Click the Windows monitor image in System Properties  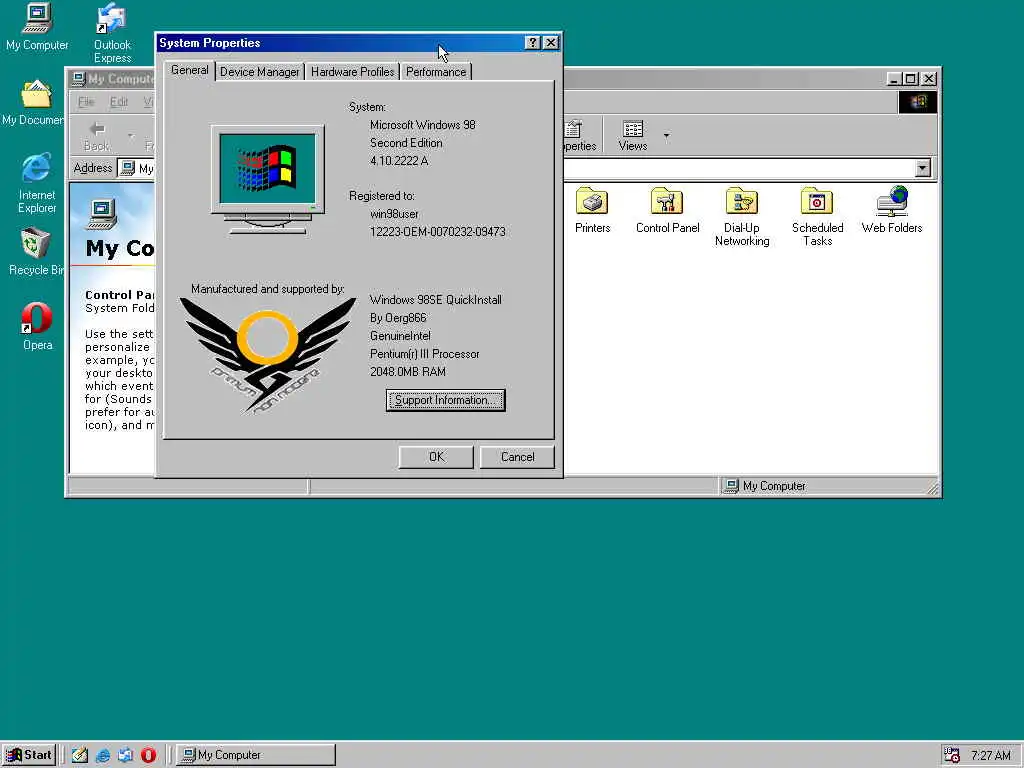click(x=267, y=180)
